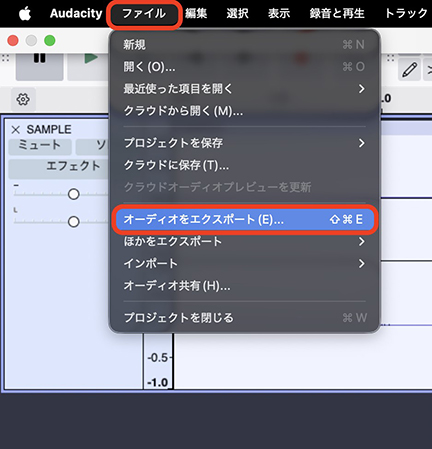Expand プロジェクトを保存 submenu

tap(245, 143)
